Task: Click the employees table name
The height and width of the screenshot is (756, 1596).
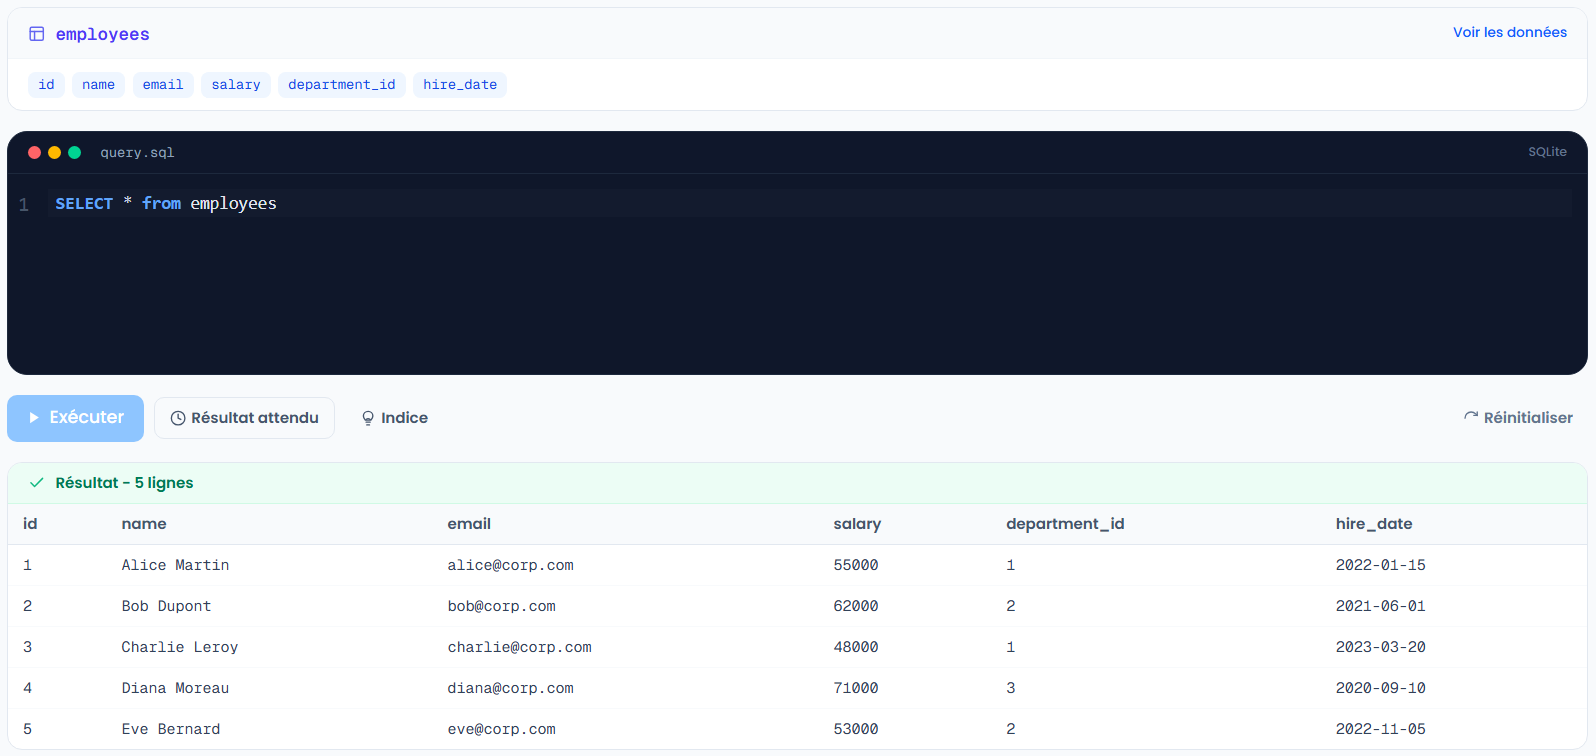Action: coord(103,34)
